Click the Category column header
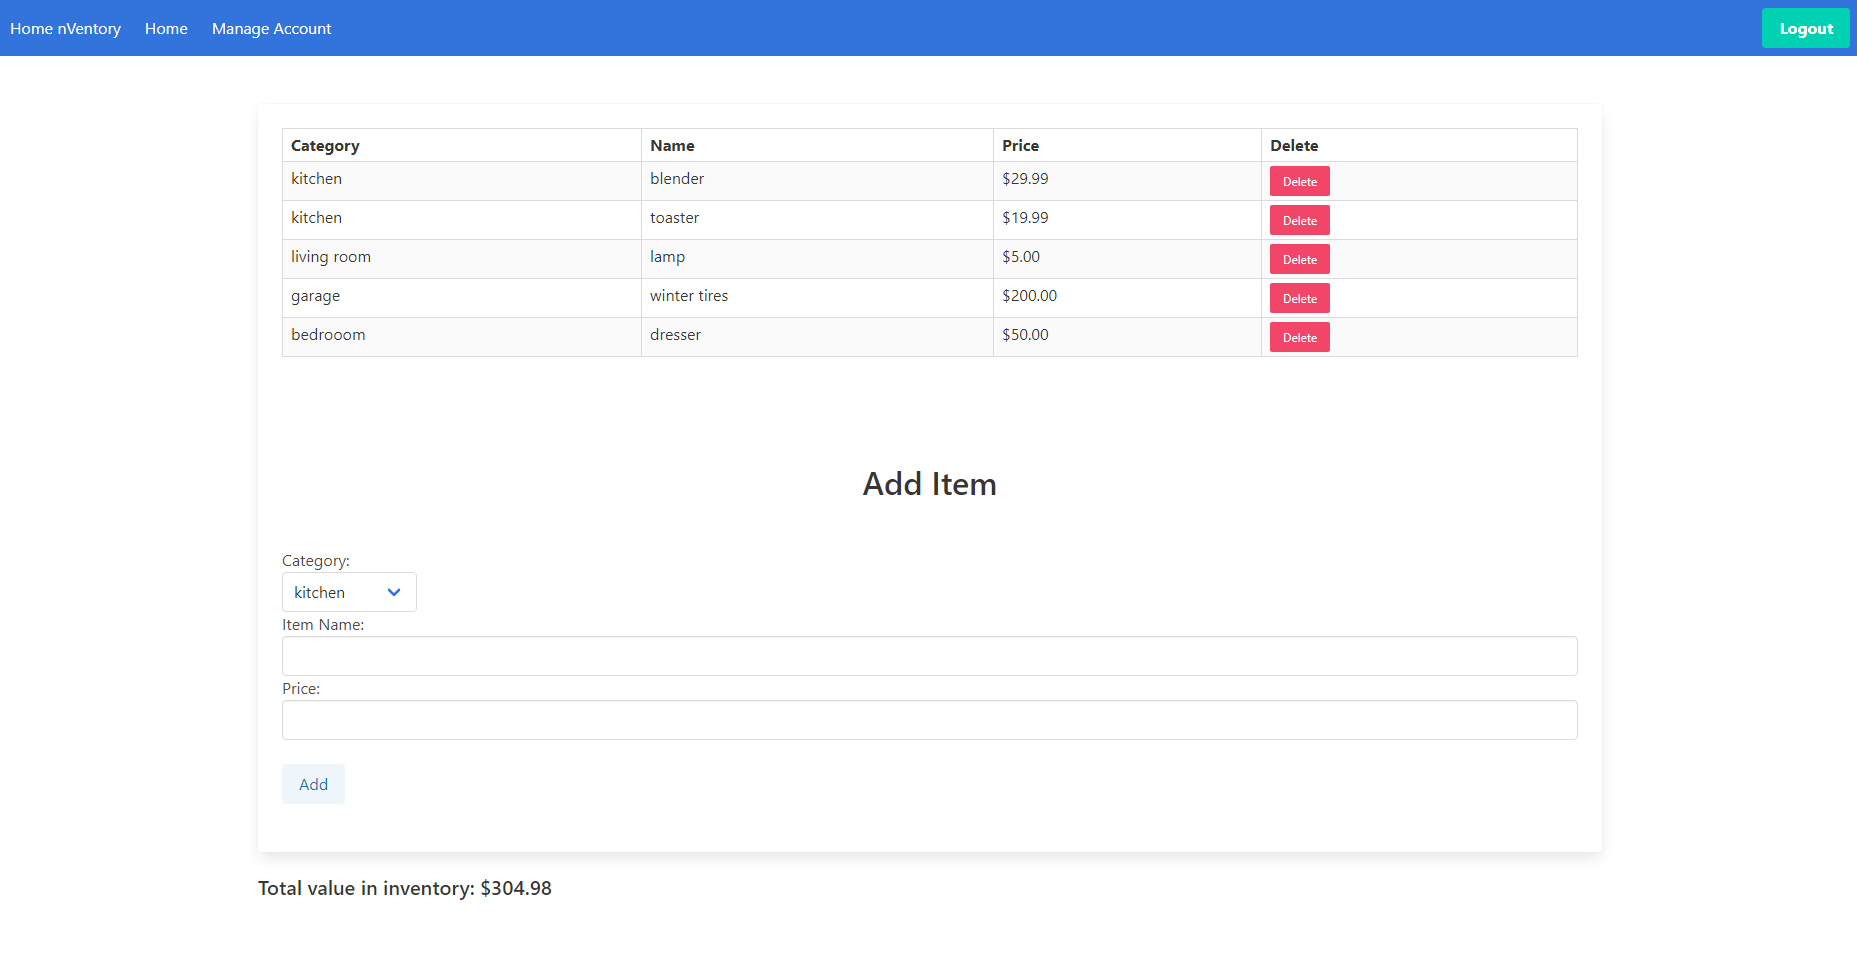The height and width of the screenshot is (978, 1857). (x=325, y=146)
